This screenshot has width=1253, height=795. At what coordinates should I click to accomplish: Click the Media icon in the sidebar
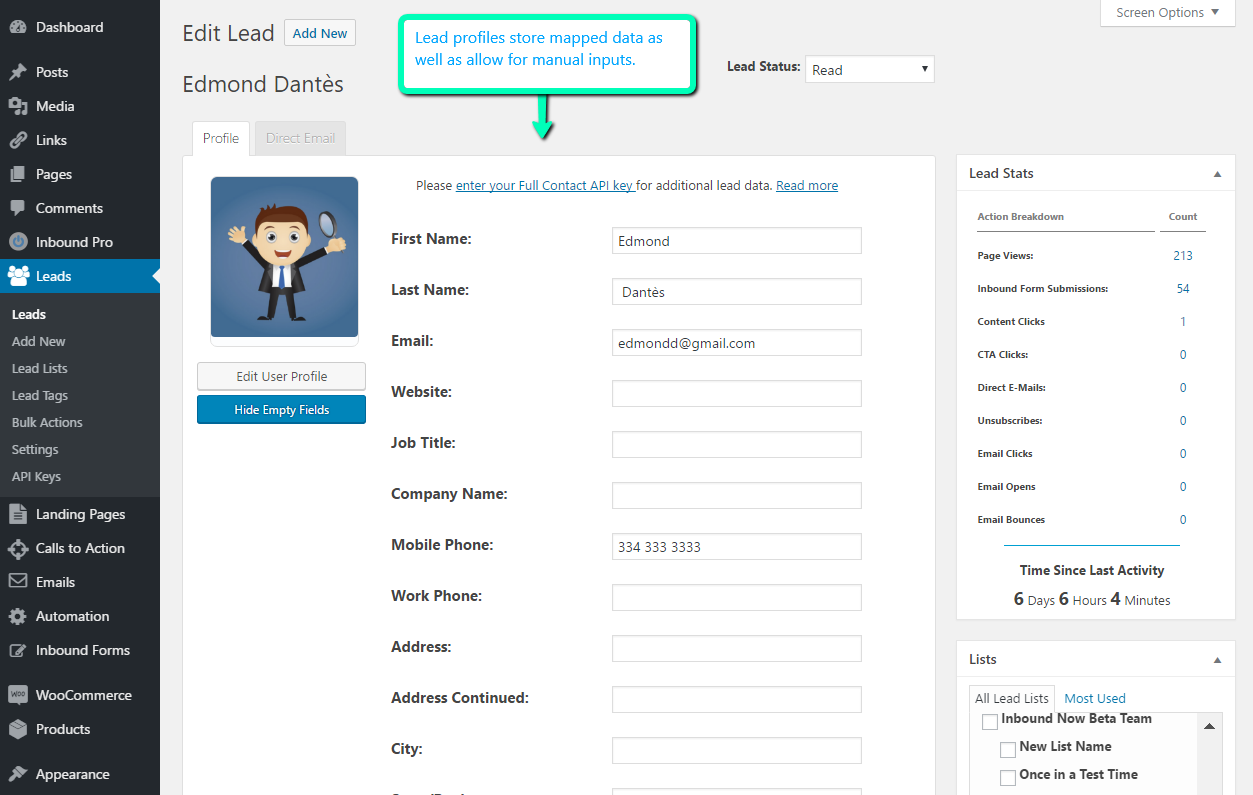pos(17,106)
